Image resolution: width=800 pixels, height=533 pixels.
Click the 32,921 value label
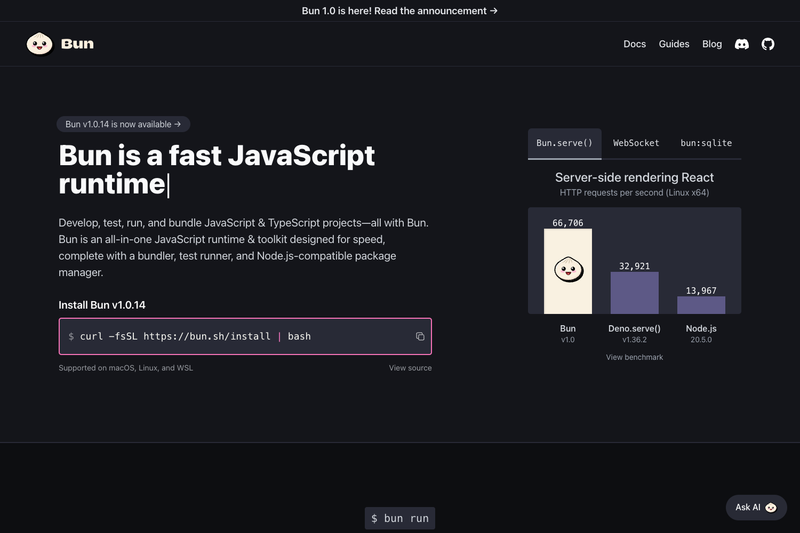634,266
